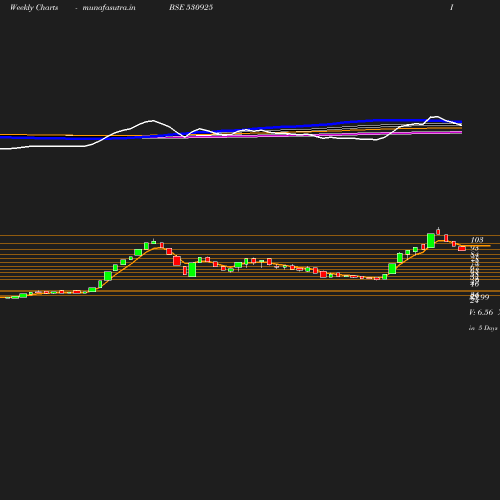The width and height of the screenshot is (500, 500).
Task: Click the '99' price label
Action: pyautogui.click(x=484, y=297)
